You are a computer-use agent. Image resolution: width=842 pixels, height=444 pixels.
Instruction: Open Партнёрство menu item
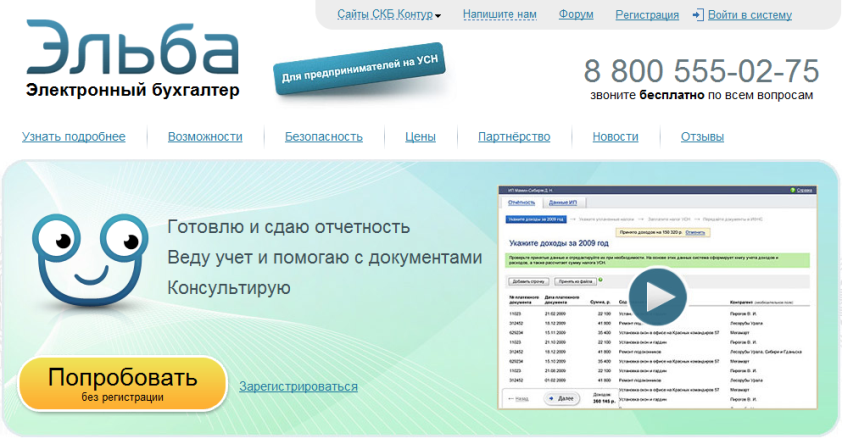(514, 137)
